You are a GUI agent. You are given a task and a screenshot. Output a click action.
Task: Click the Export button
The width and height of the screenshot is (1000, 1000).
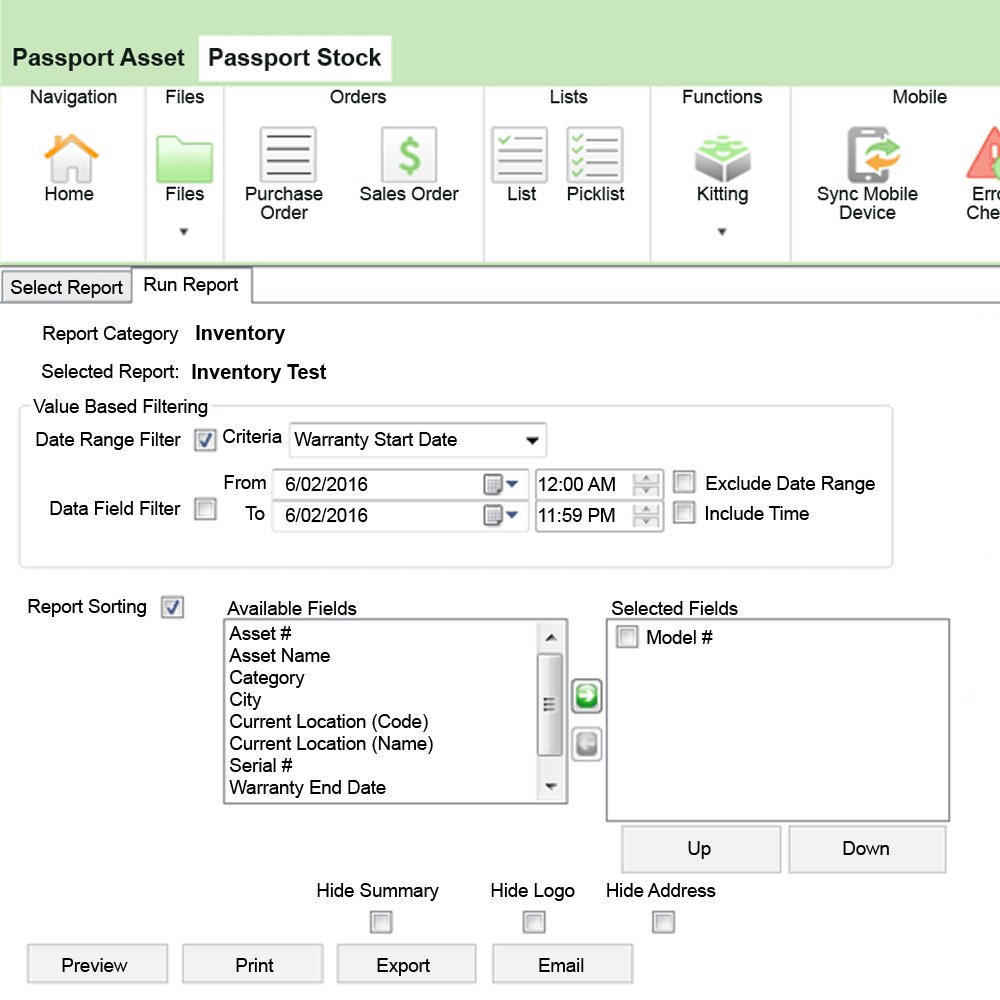406,964
